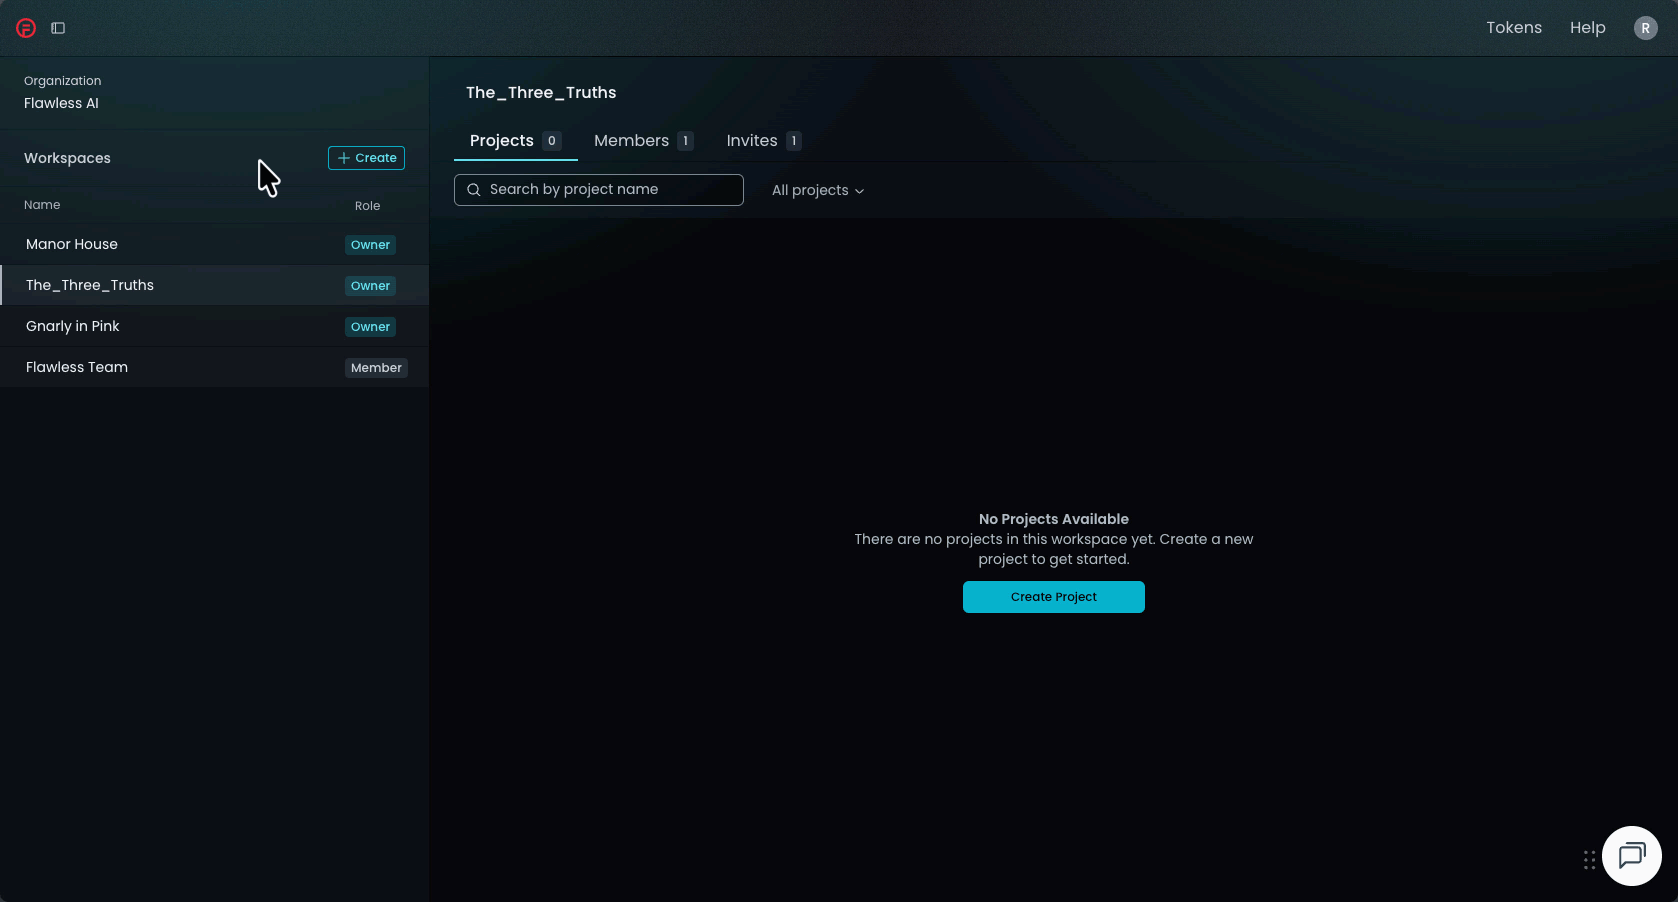The height and width of the screenshot is (902, 1678).
Task: Expand the All projects filter dropdown
Action: [818, 190]
